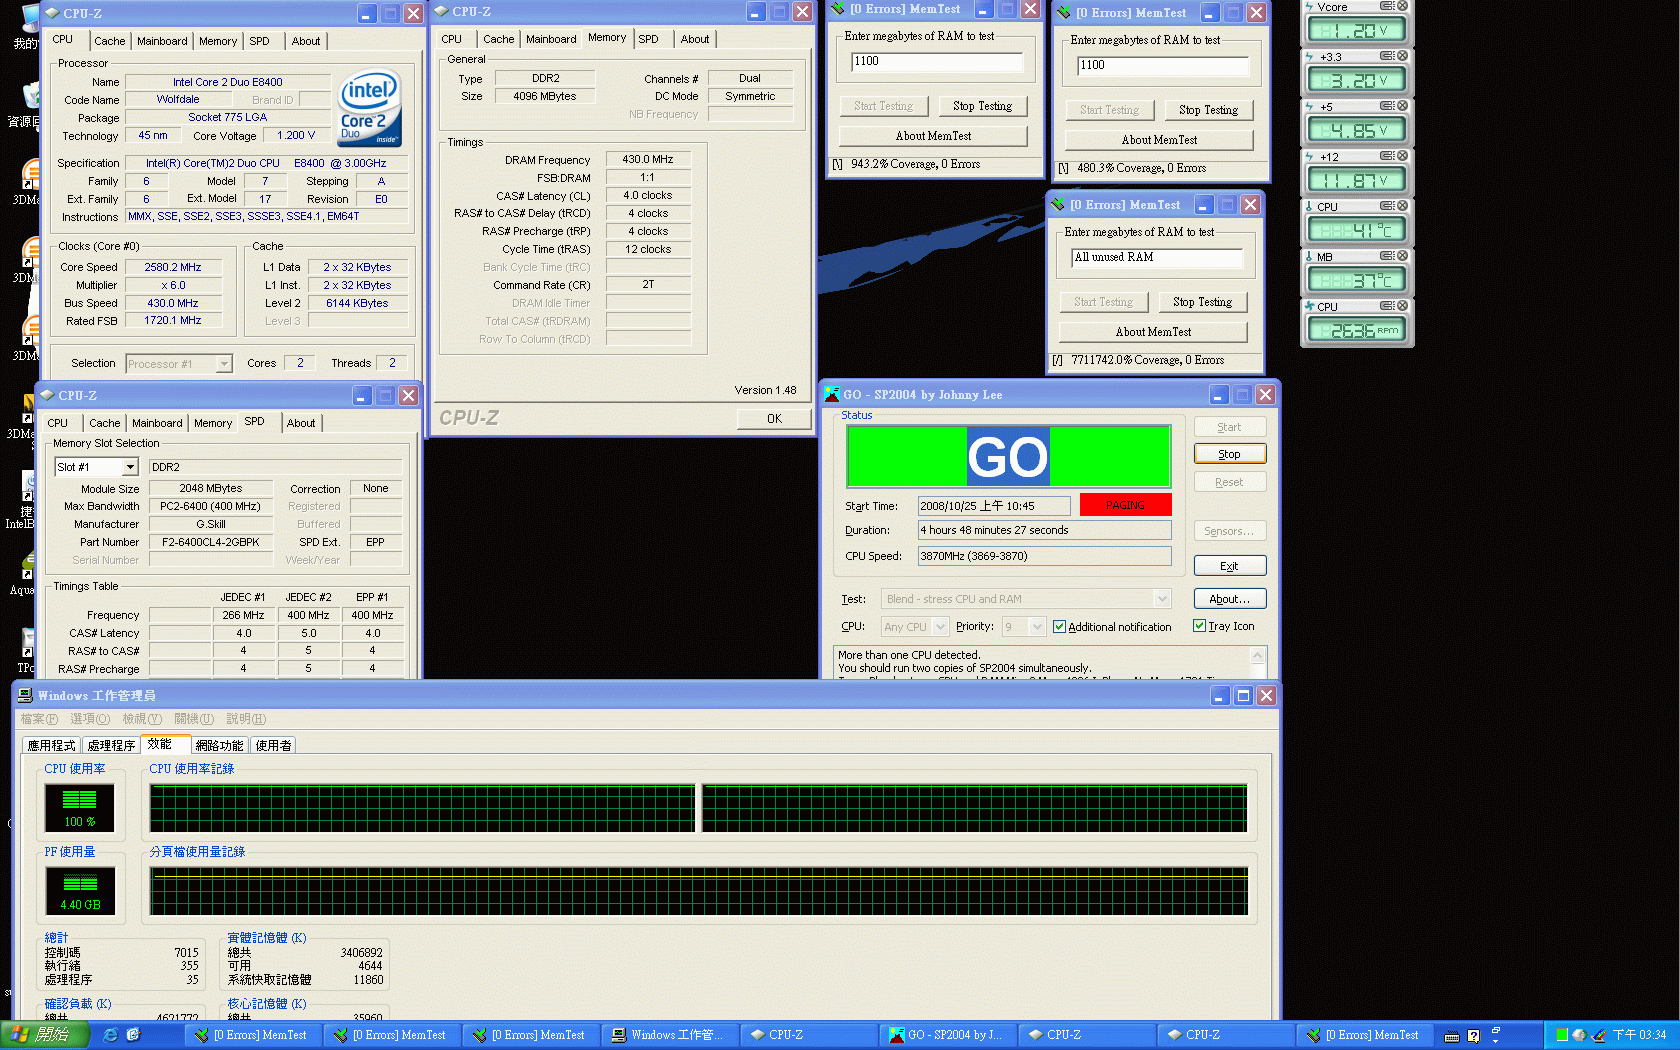This screenshot has height=1050, width=1680.
Task: Open settings icon on the 41°C CPU temperature gadget
Action: pos(1387,206)
